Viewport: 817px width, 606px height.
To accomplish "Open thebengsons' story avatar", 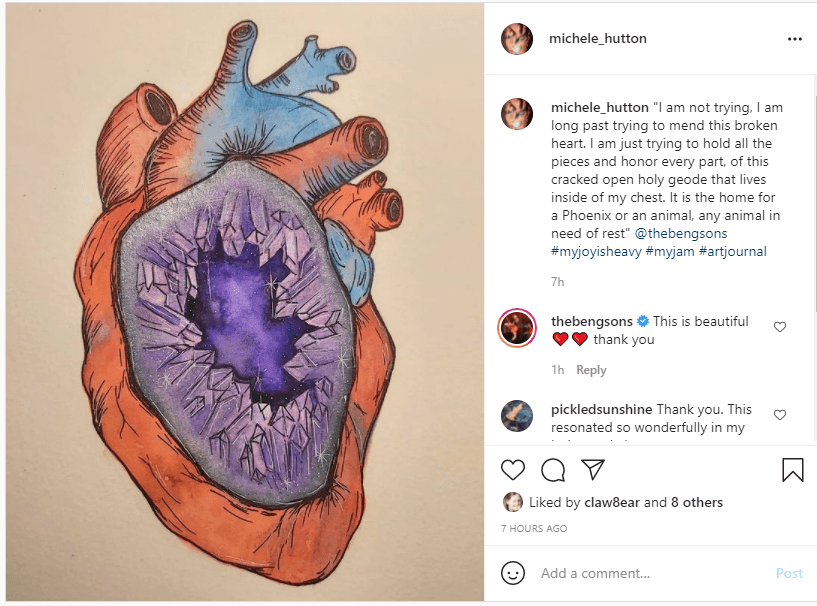I will click(517, 328).
